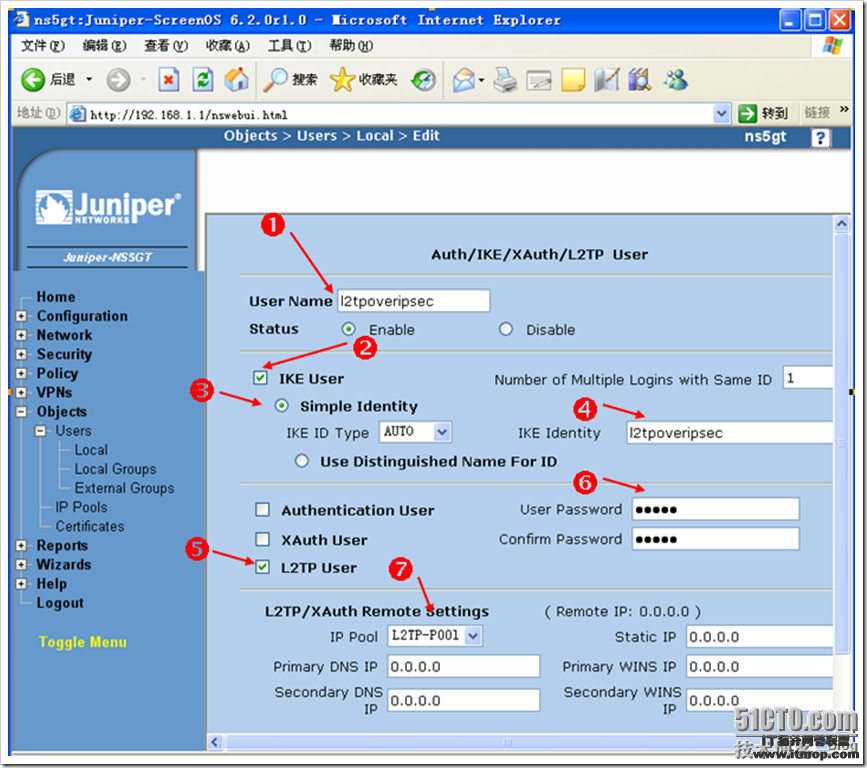
Task: Click the User Name input field
Action: coord(414,301)
